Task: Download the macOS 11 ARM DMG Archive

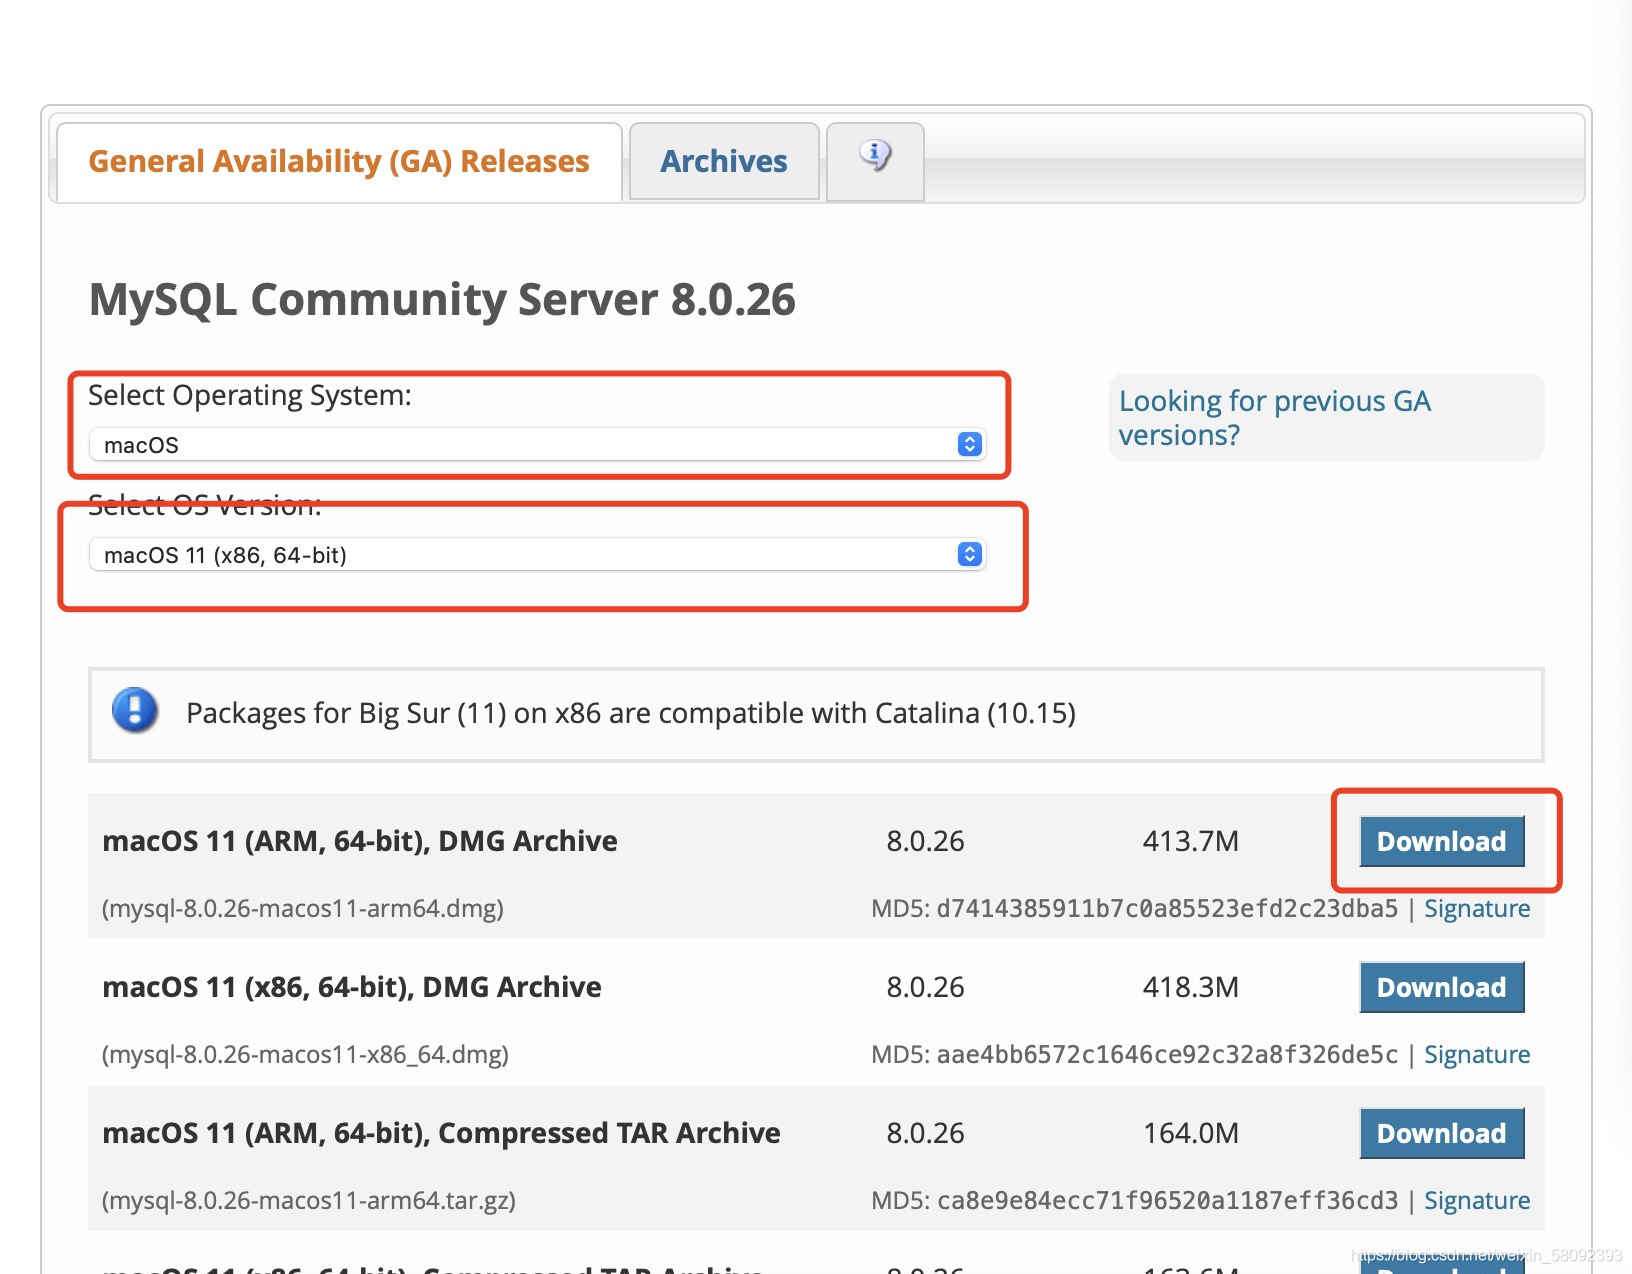Action: [1441, 841]
